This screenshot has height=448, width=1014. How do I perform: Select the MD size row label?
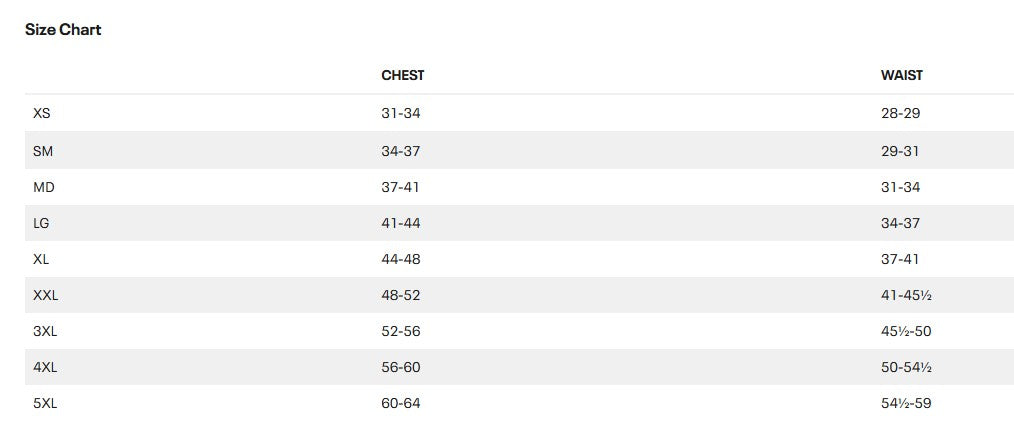tap(43, 188)
